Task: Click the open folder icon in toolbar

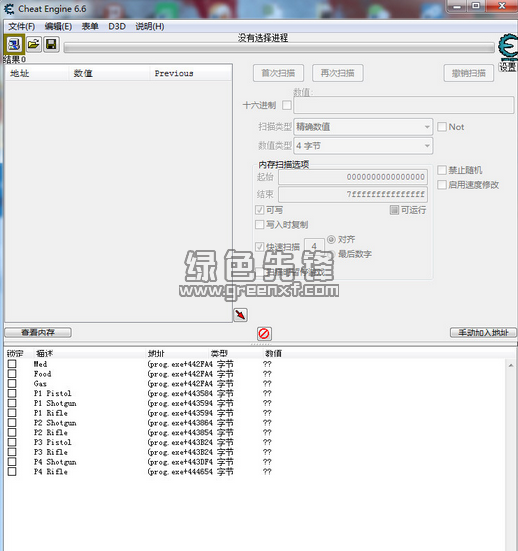Action: 33,44
